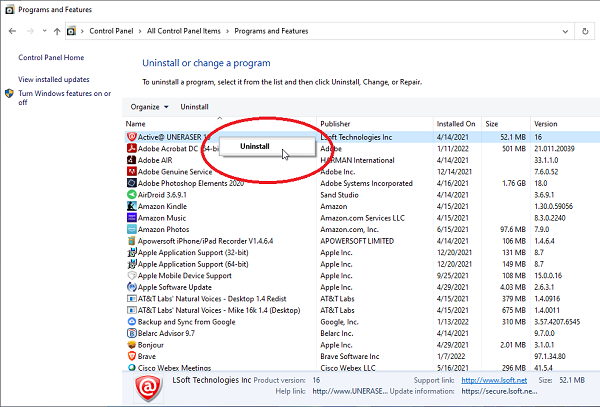The height and width of the screenshot is (407, 600).
Task: Click Uninstall in the toolbar
Action: pos(194,107)
